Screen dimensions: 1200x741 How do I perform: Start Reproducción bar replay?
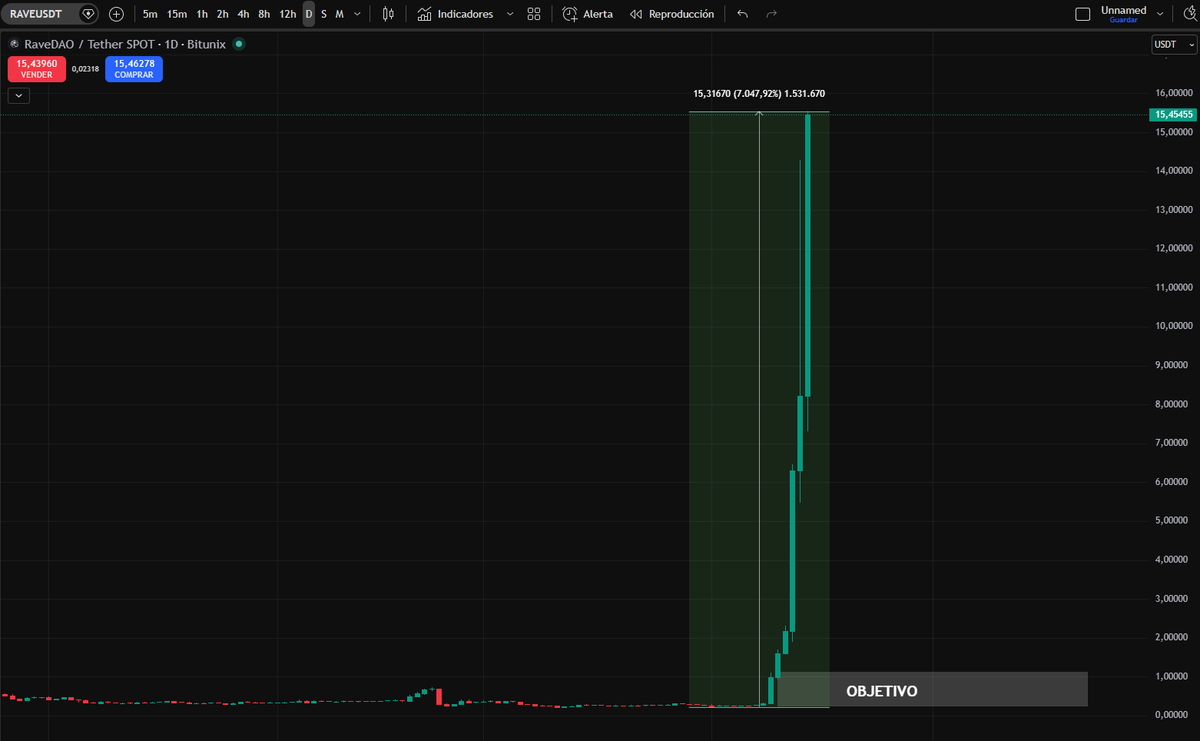pos(672,14)
